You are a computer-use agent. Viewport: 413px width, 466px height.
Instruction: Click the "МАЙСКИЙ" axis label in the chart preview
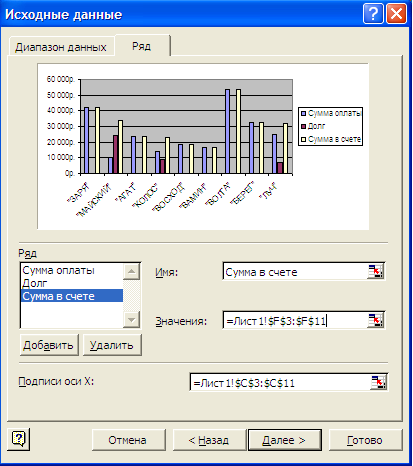click(x=94, y=200)
